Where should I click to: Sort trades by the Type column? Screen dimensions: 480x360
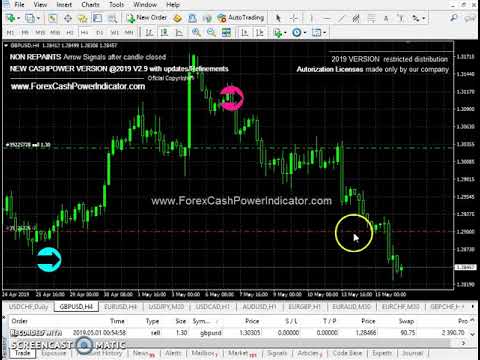[152, 321]
